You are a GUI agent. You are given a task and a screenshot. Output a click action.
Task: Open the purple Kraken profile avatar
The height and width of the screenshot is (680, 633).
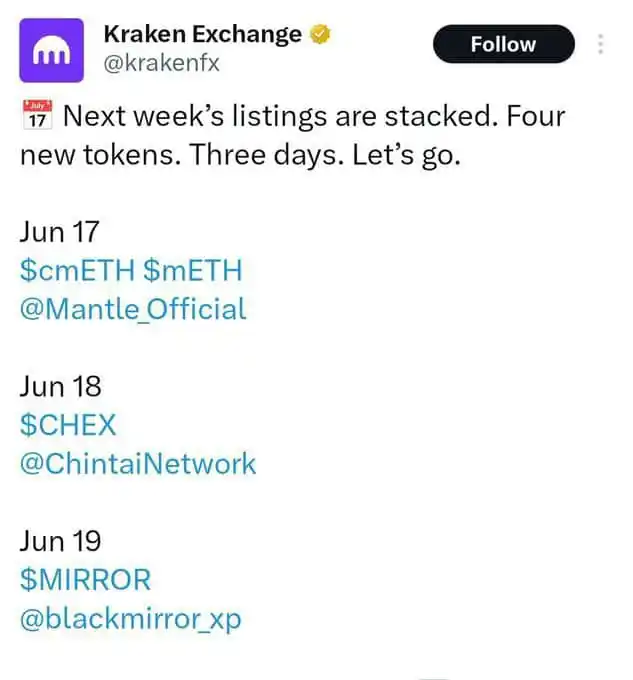(x=52, y=50)
